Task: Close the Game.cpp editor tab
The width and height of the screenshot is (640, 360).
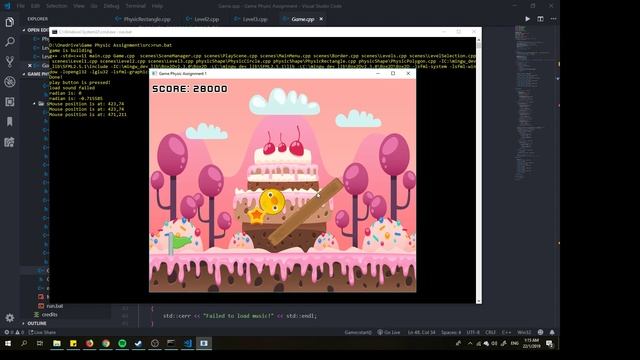Action: pos(321,19)
